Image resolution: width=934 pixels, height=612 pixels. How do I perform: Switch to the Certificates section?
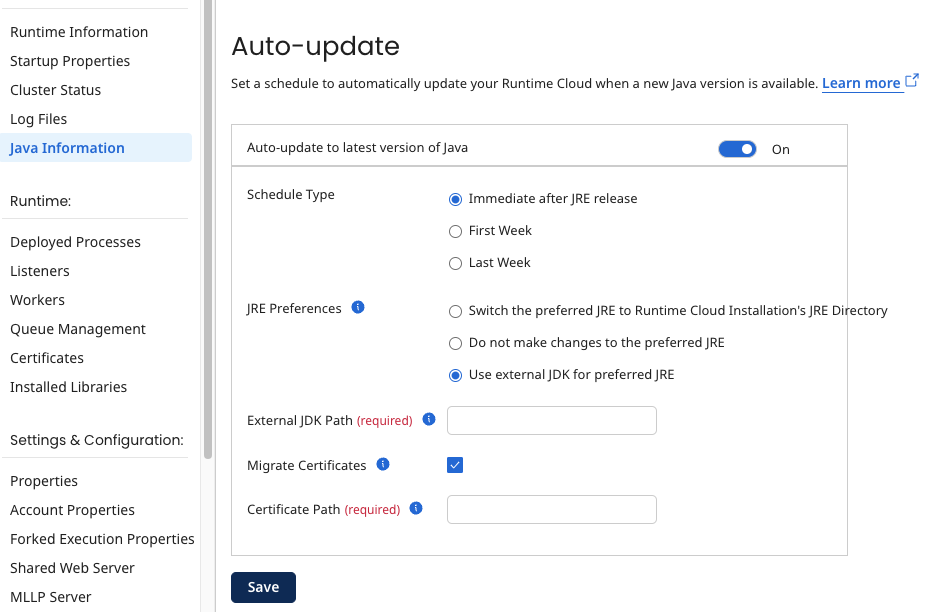46,357
